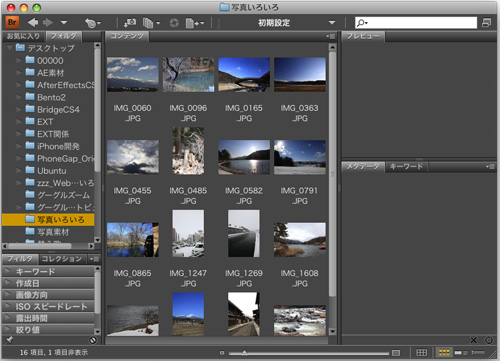This screenshot has width=500, height=361.
Task: Click the metadata panel cancel X icon
Action: (473, 340)
